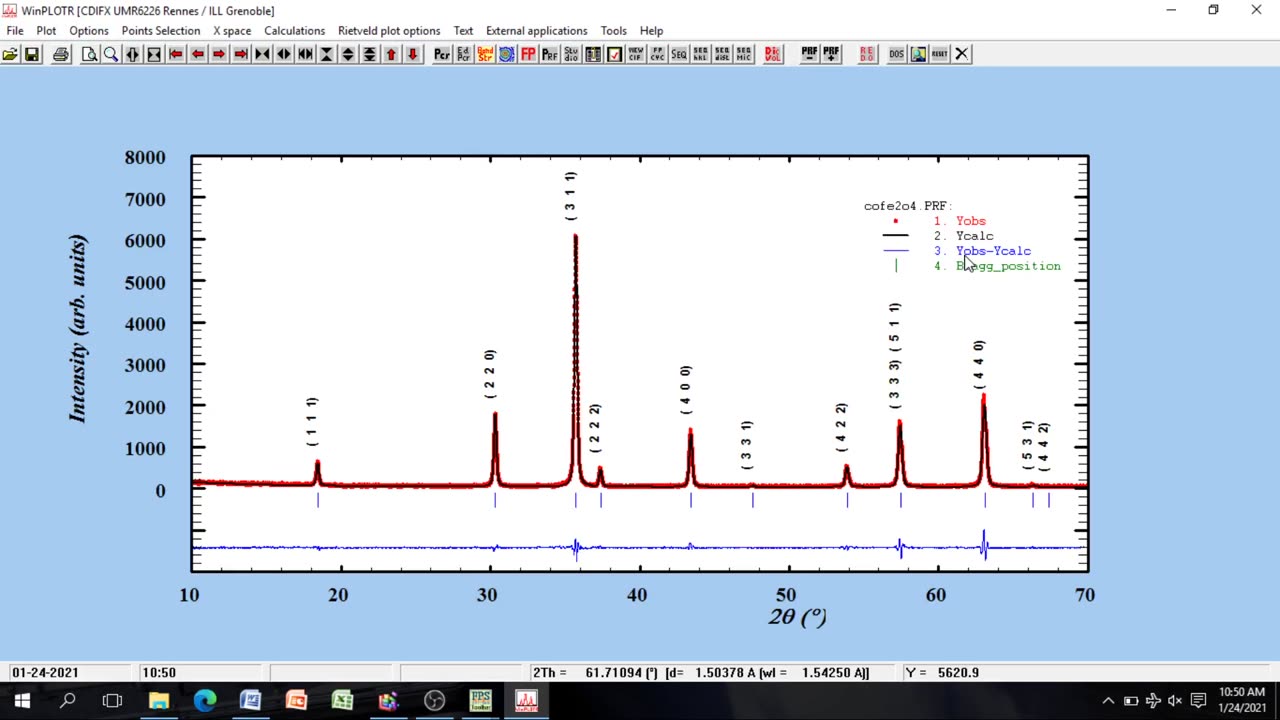Launch FullProf with the red FP icon
The width and height of the screenshot is (1280, 720).
tap(528, 54)
